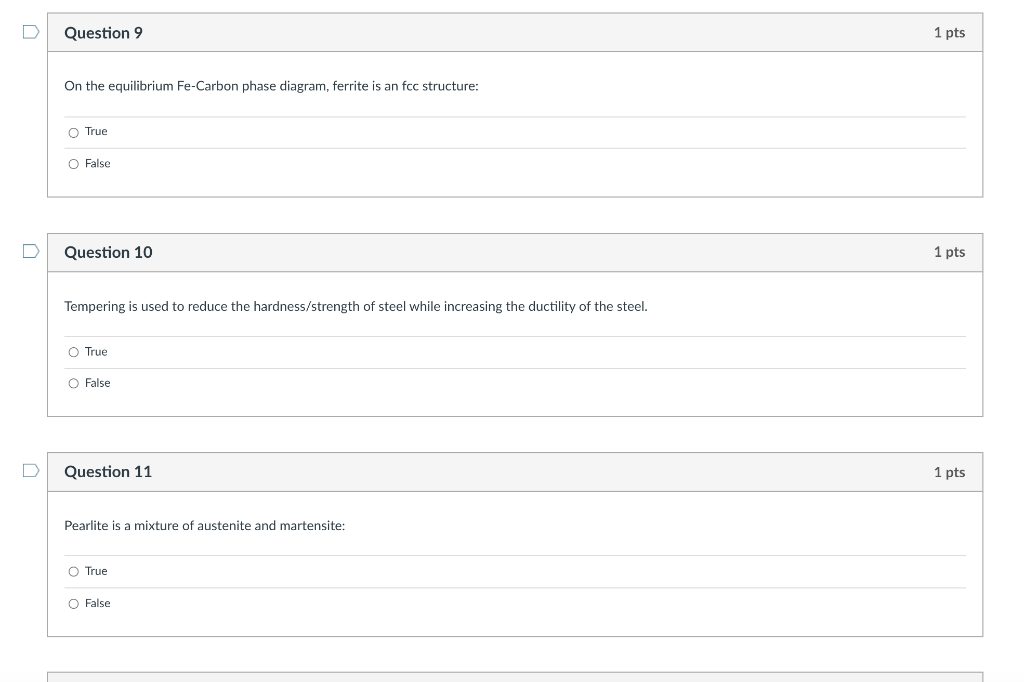Select the False radio button for Question 9
This screenshot has width=1024, height=682.
(x=74, y=164)
